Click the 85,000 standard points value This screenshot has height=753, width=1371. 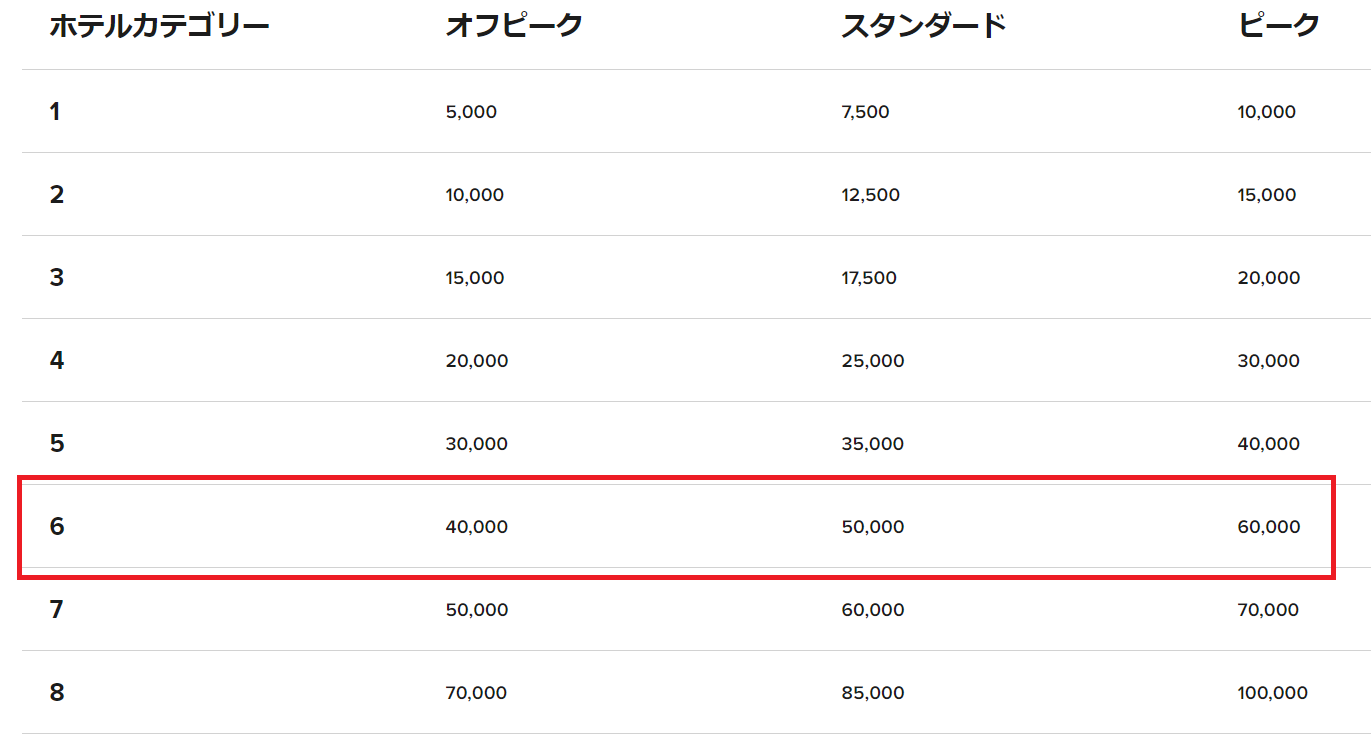[x=872, y=693]
